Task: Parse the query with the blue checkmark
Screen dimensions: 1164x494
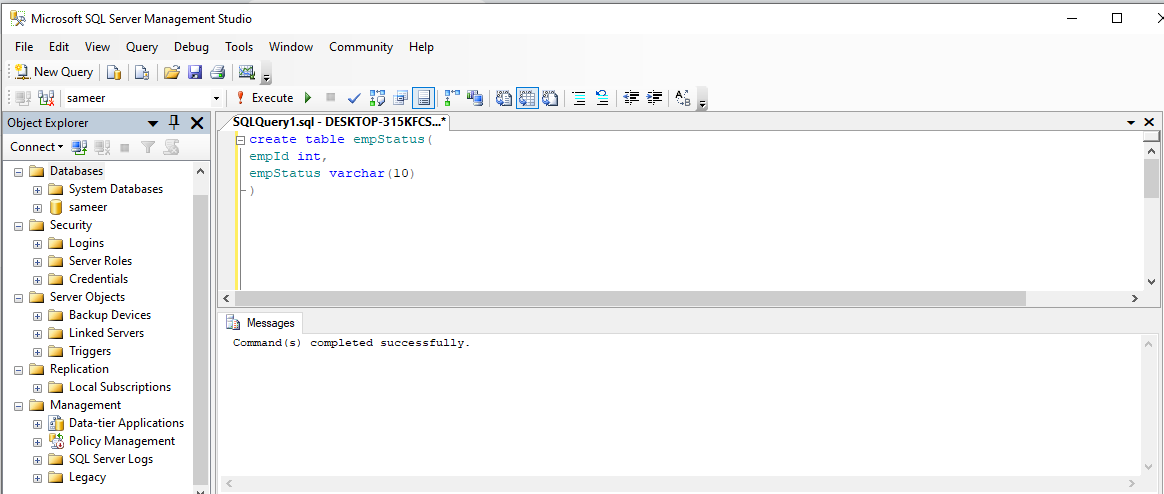Action: pos(354,97)
